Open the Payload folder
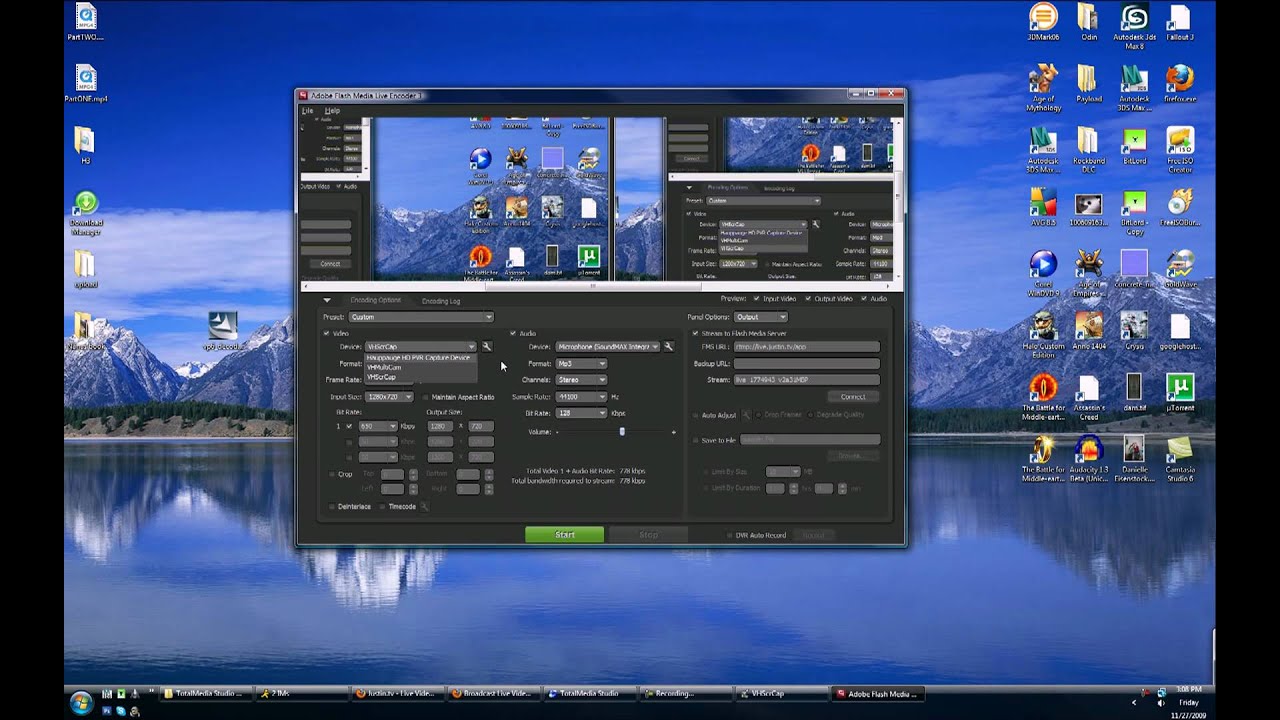1280x720 pixels. click(x=1088, y=84)
